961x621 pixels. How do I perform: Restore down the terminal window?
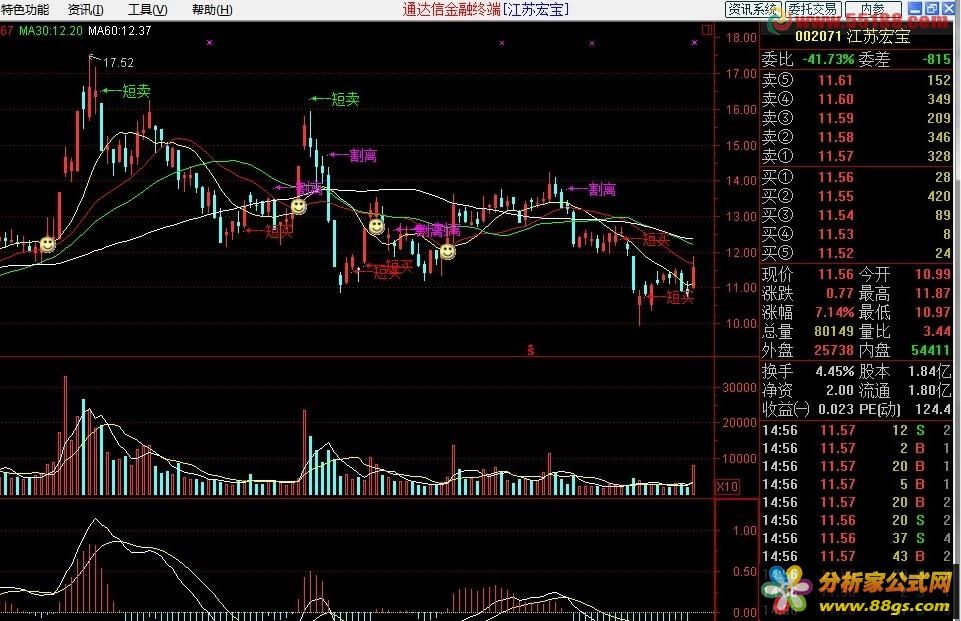point(931,9)
